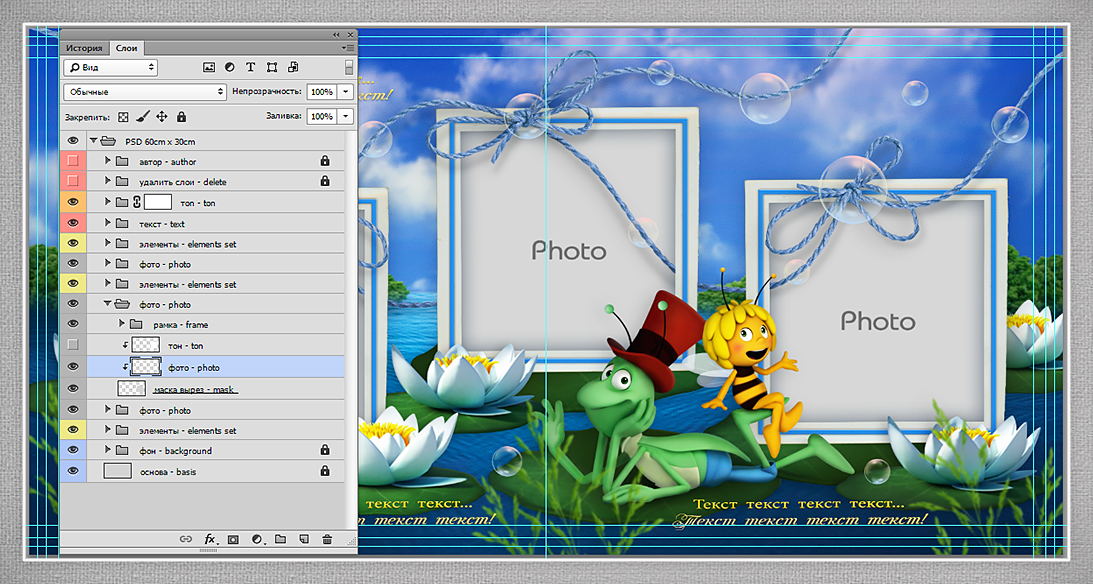This screenshot has height=584, width=1093.
Task: Select the фон - background layer name
Action: pyautogui.click(x=175, y=451)
